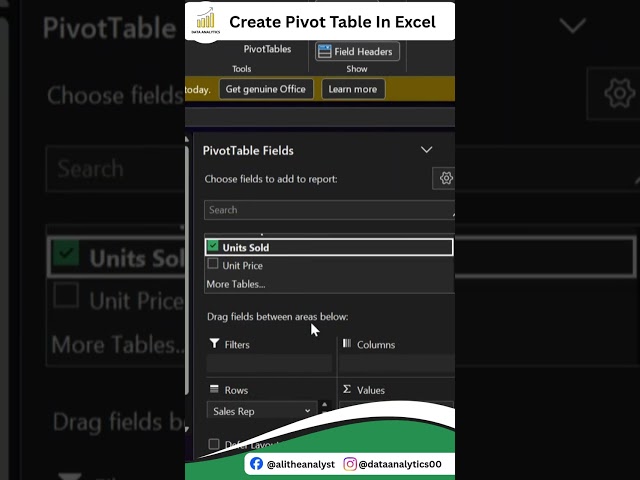The image size is (640, 480).
Task: Click the empty Filters drop area
Action: [269, 364]
